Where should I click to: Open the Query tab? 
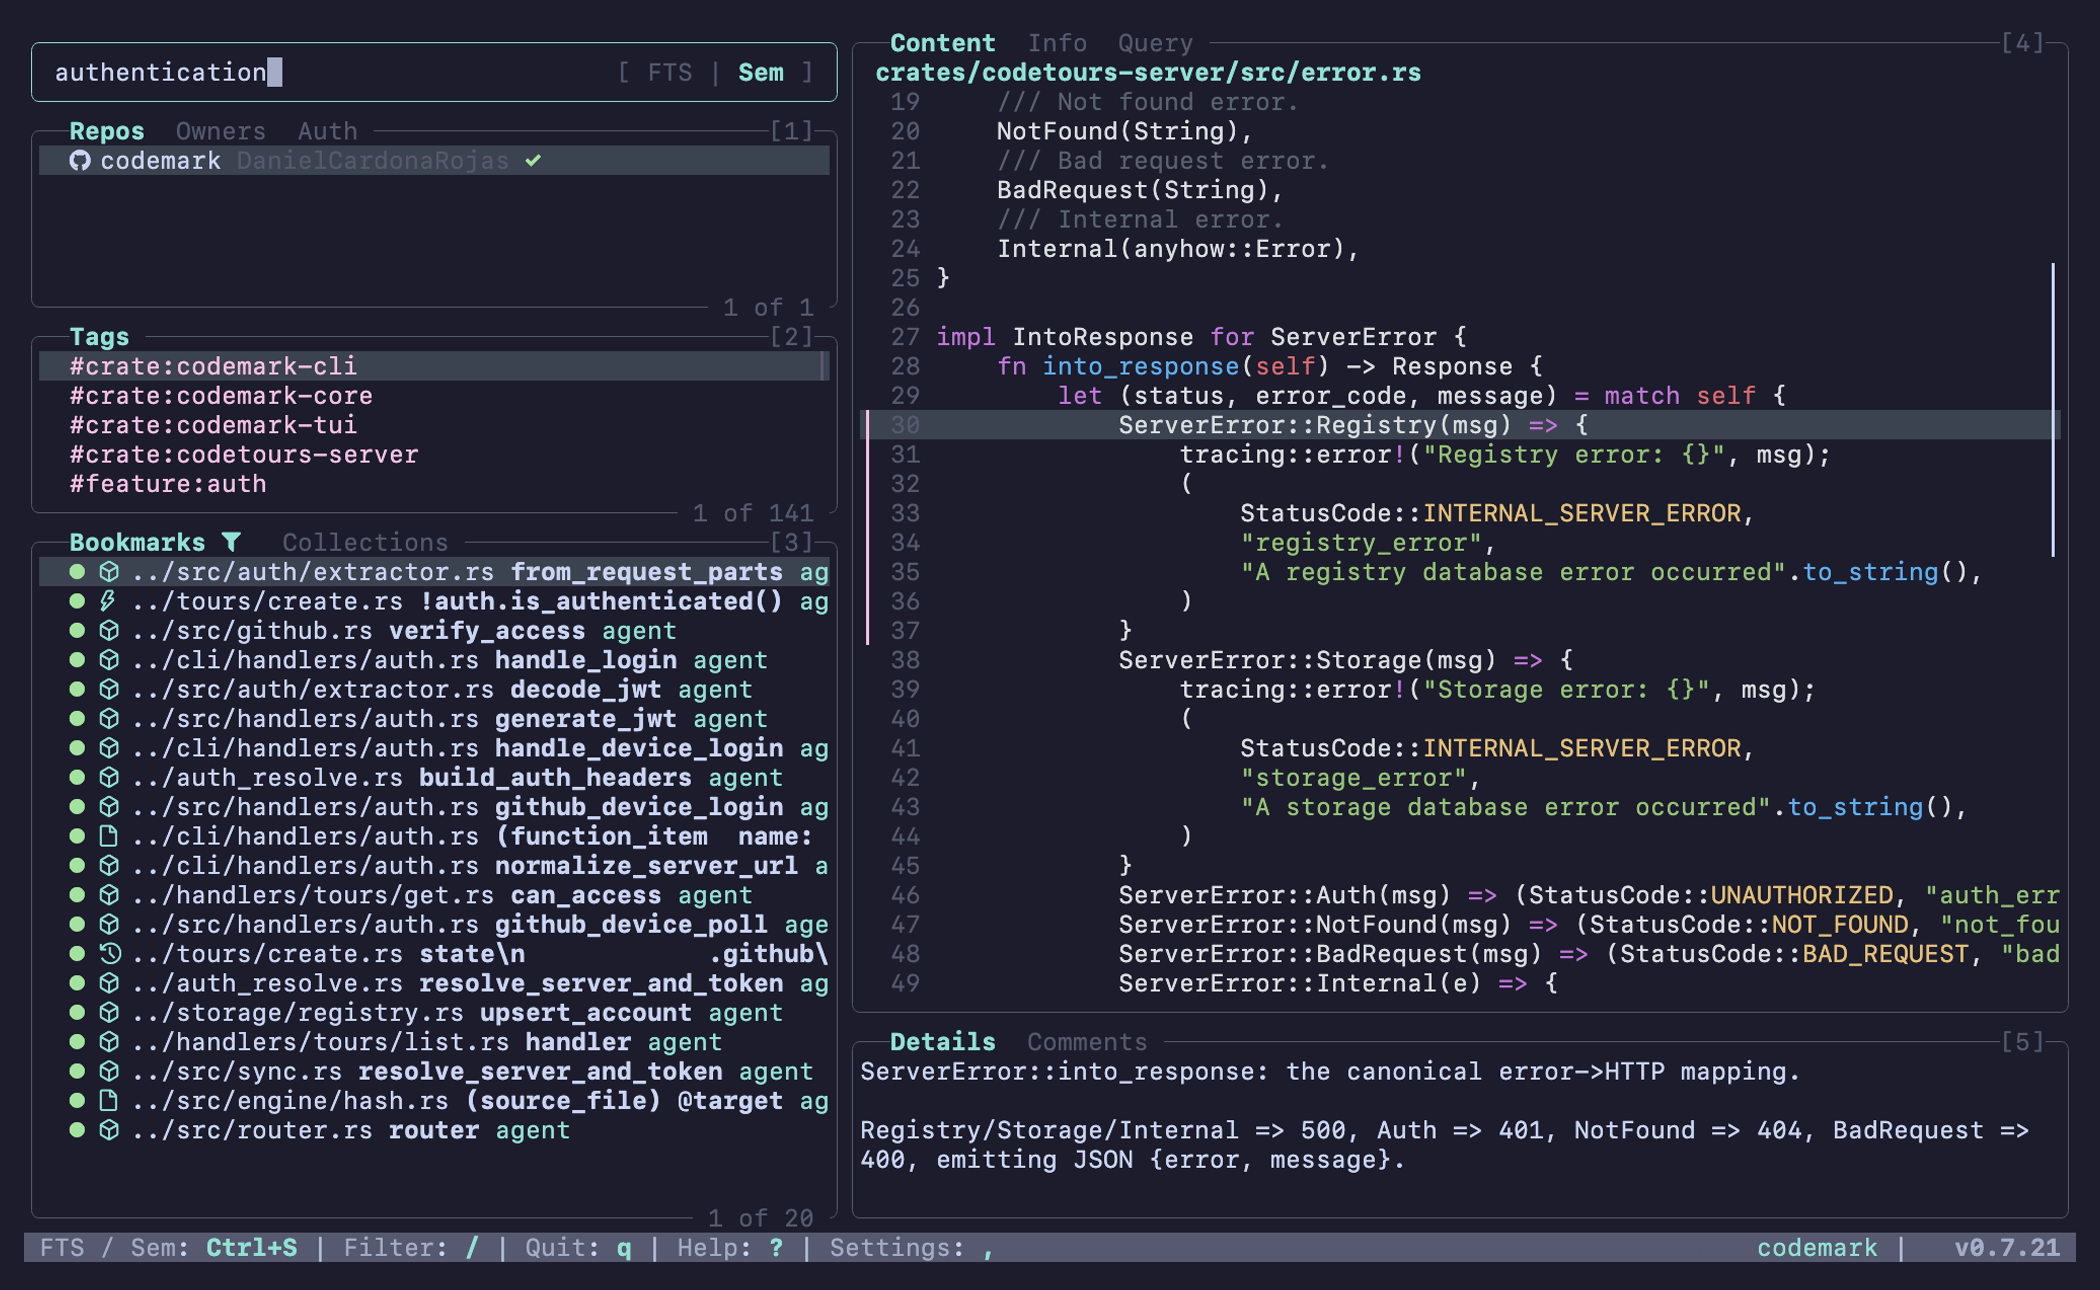pos(1155,43)
